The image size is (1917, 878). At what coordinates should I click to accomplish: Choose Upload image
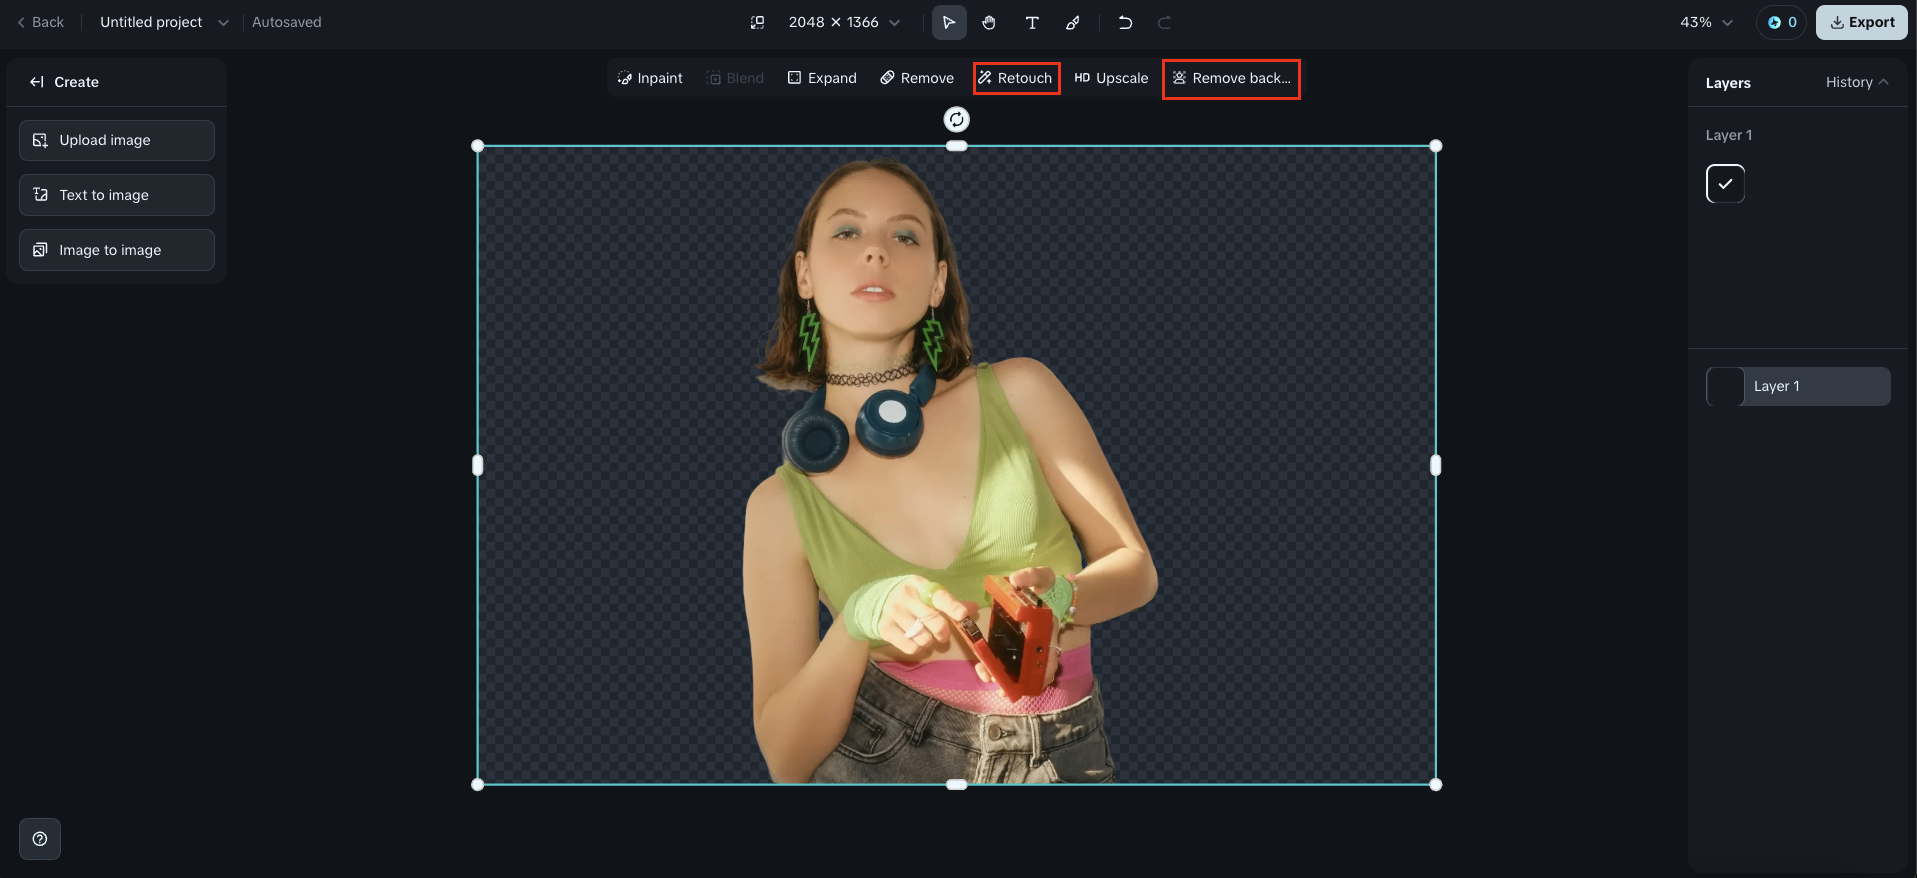[117, 140]
